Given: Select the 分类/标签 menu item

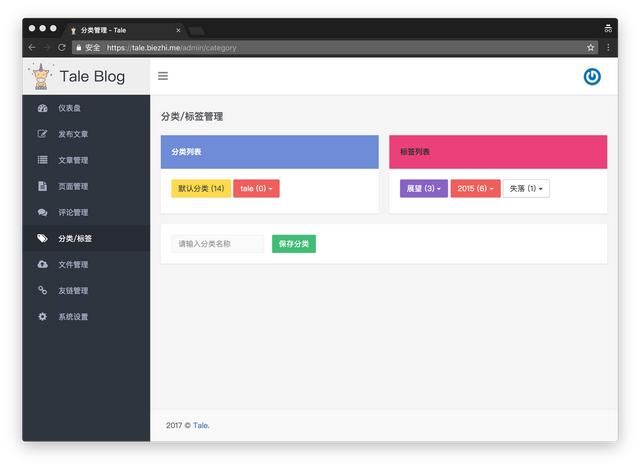Looking at the screenshot, I should click(86, 238).
